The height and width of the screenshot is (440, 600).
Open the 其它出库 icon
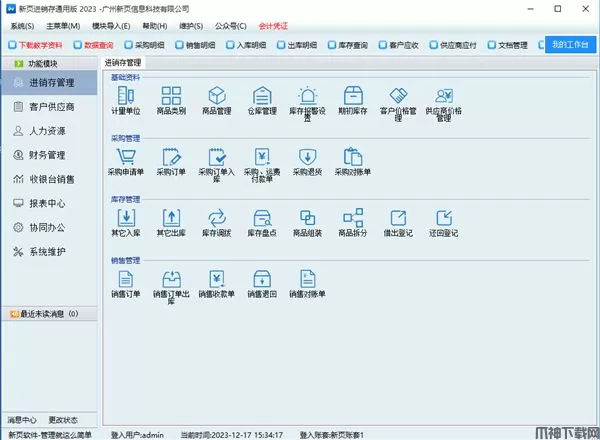pyautogui.click(x=171, y=217)
